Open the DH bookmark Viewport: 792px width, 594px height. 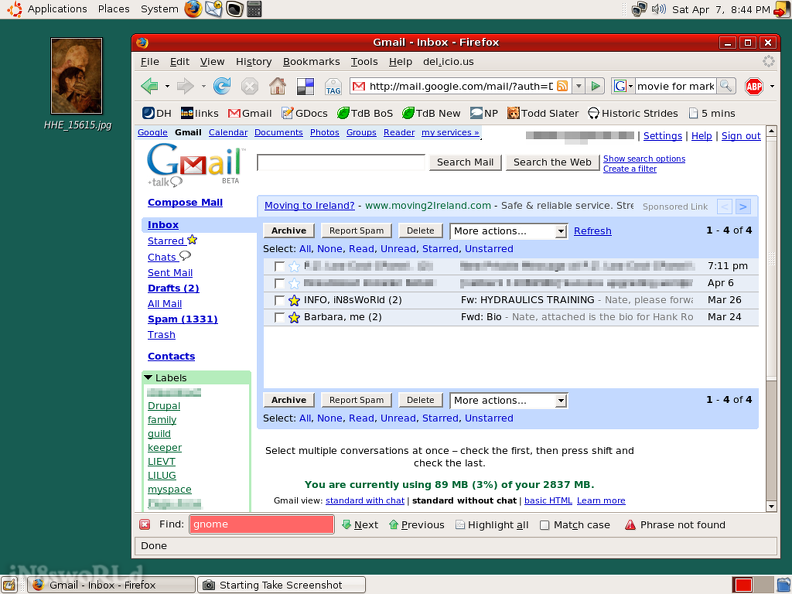click(157, 113)
